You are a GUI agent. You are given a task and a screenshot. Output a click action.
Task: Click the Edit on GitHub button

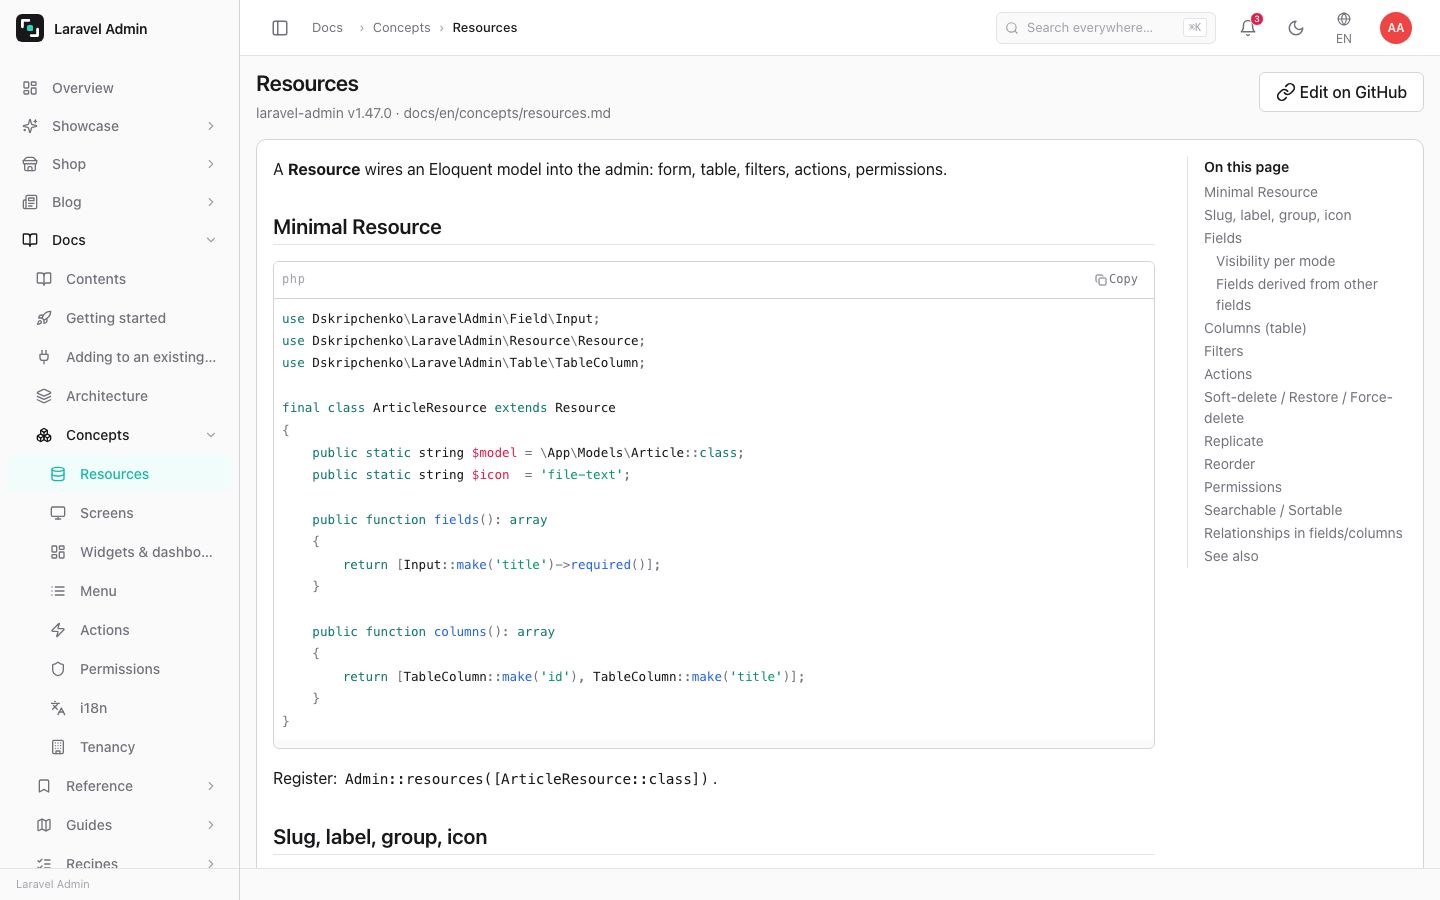pos(1341,92)
